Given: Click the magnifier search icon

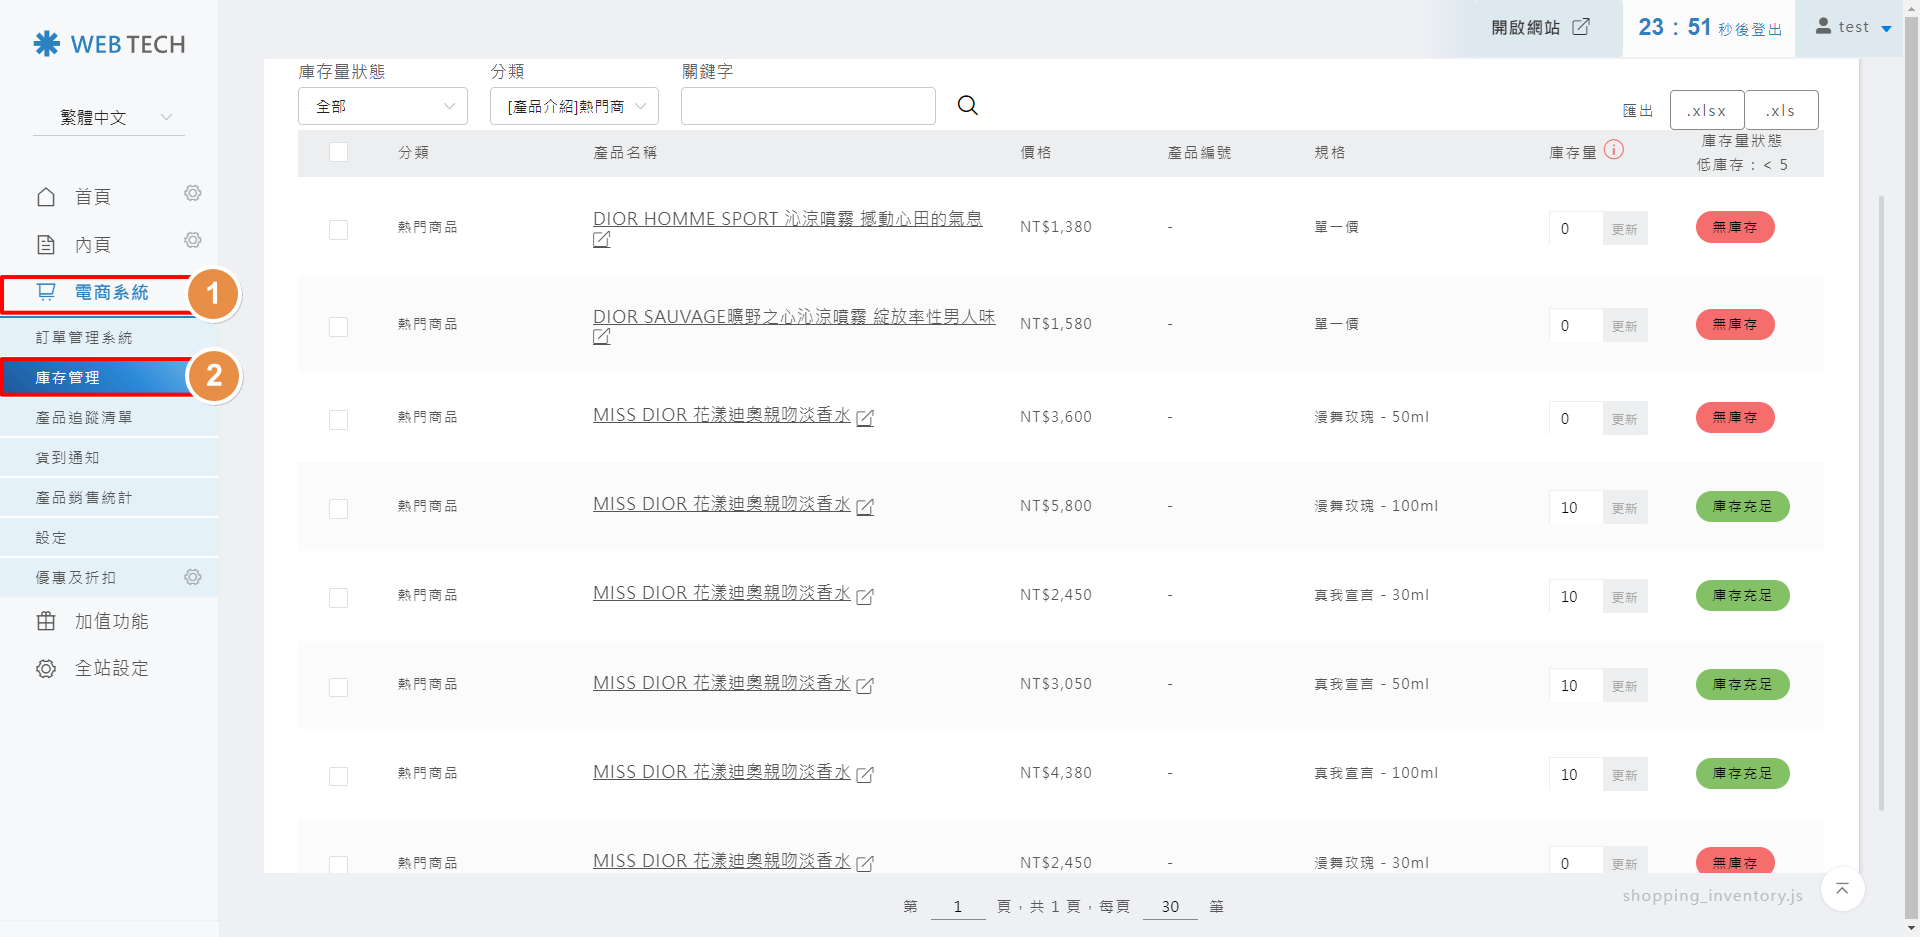Looking at the screenshot, I should point(967,105).
